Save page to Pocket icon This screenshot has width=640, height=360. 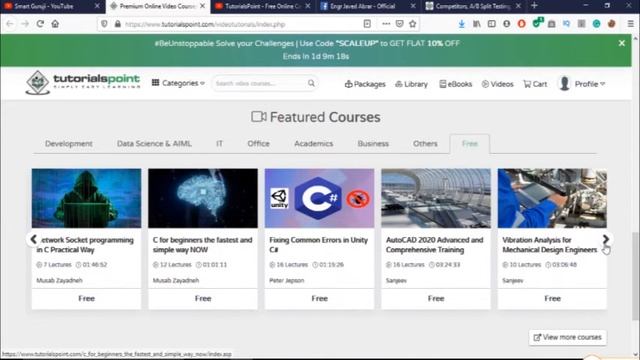click(x=400, y=24)
